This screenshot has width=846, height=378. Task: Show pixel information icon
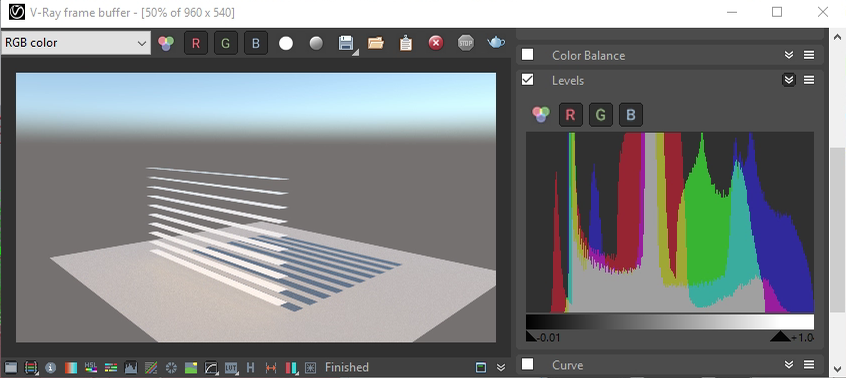tap(51, 368)
